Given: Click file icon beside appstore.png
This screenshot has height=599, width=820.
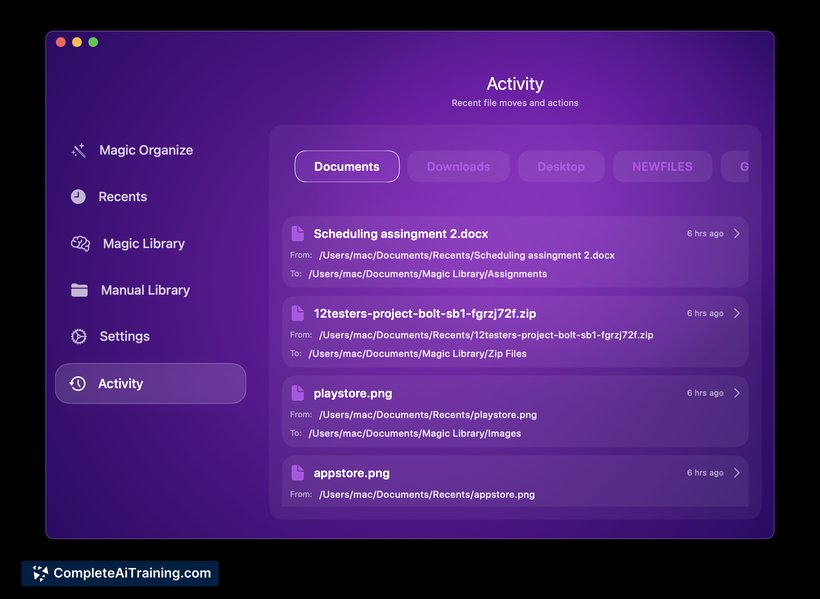Looking at the screenshot, I should tap(298, 473).
